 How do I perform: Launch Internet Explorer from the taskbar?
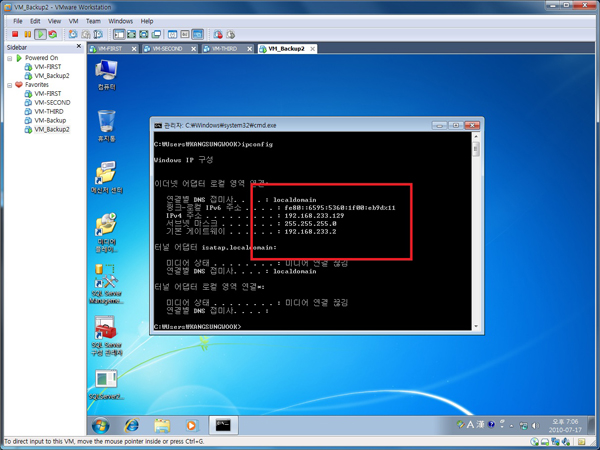click(132, 425)
